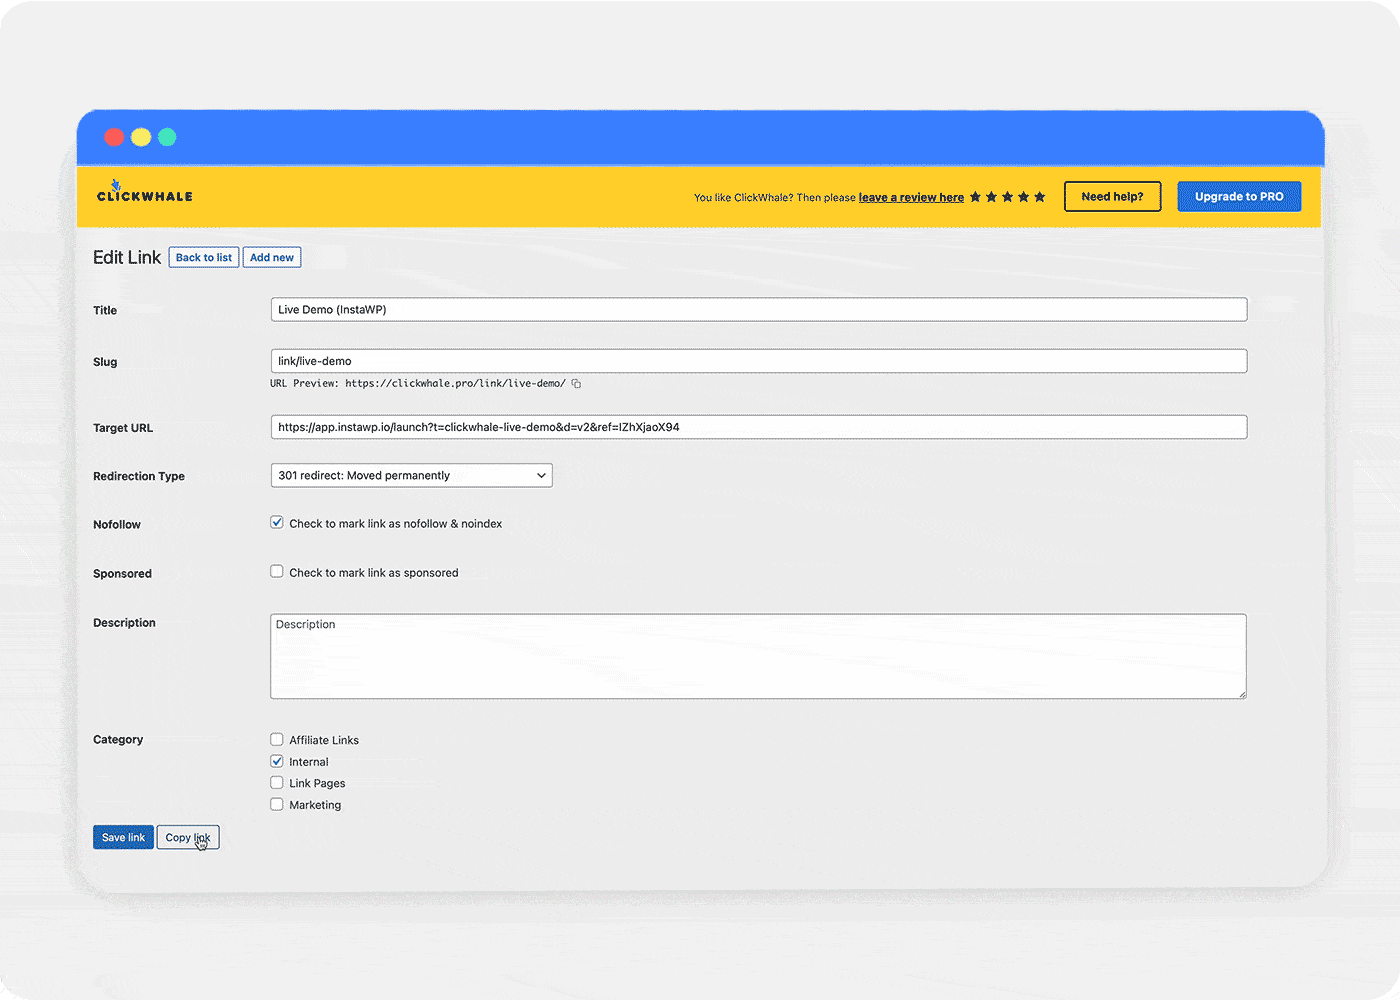The width and height of the screenshot is (1400, 1000).
Task: Click the URL Preview text 'https://clickwhale.pro/link/live-demo/'
Action: click(455, 383)
